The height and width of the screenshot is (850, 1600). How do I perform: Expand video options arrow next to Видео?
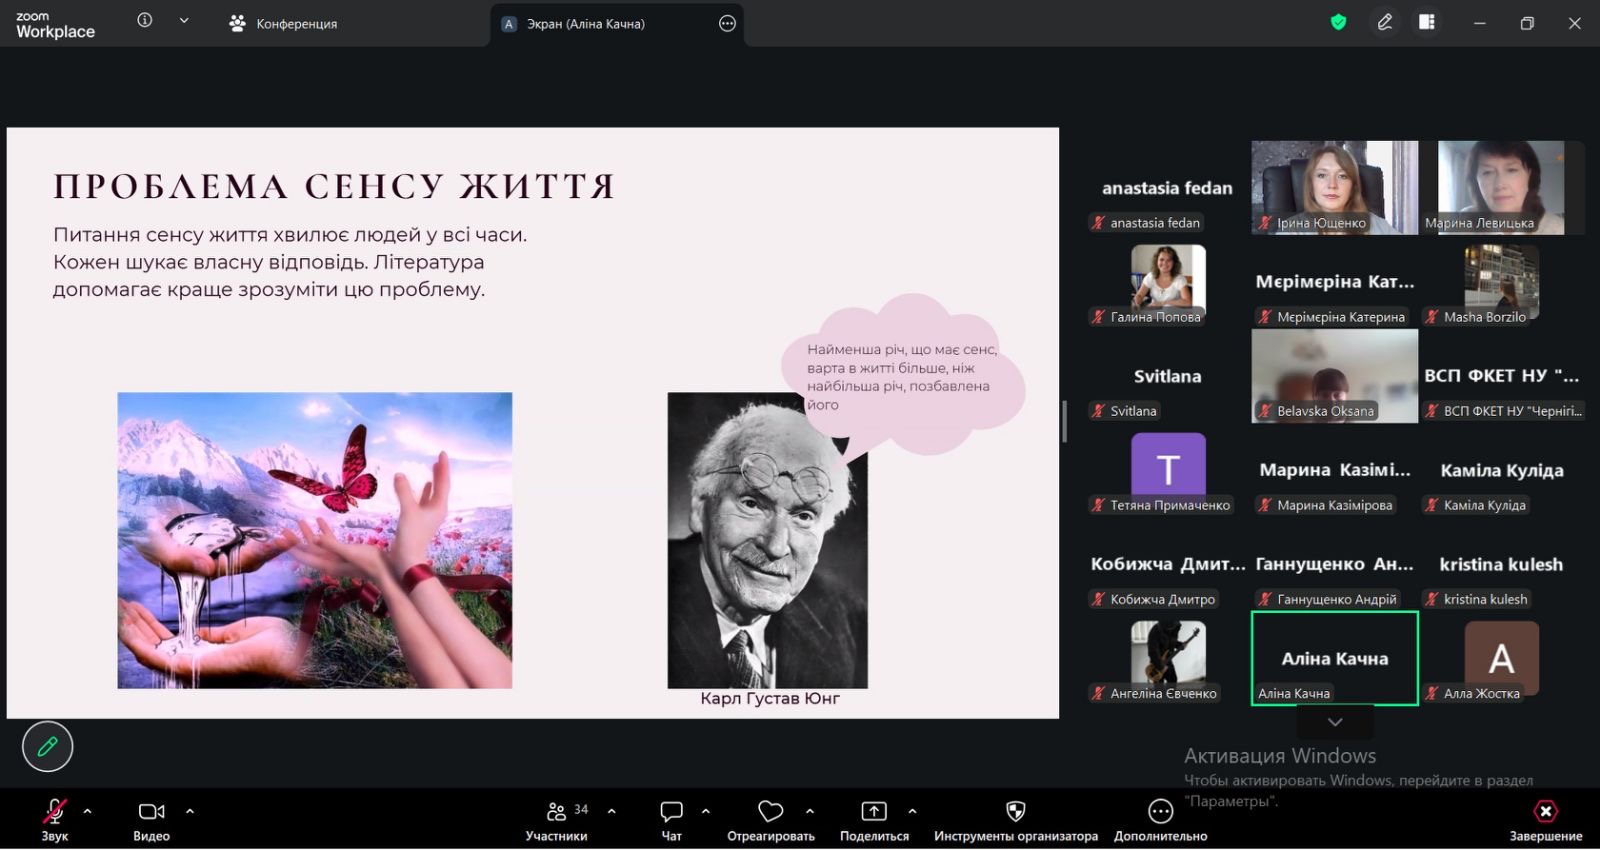(x=190, y=811)
